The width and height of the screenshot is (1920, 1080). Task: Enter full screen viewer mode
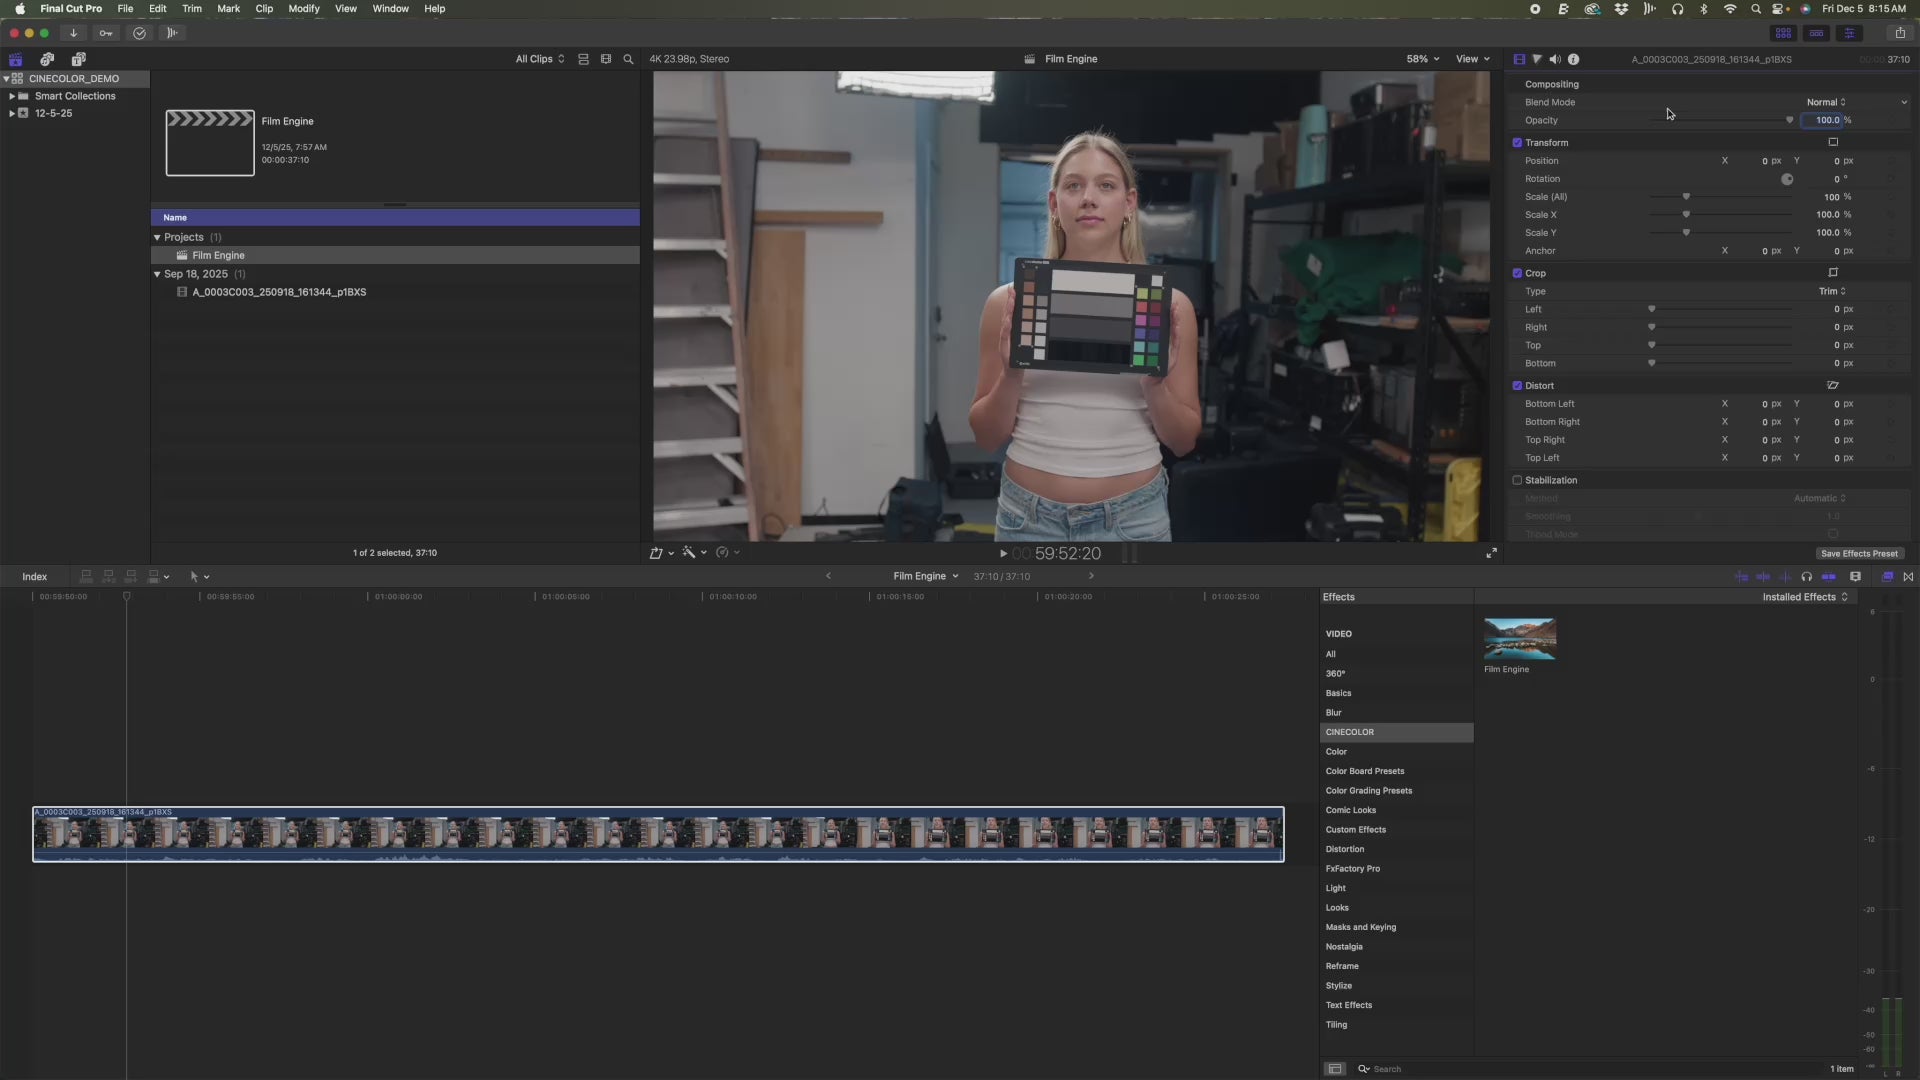(1491, 553)
